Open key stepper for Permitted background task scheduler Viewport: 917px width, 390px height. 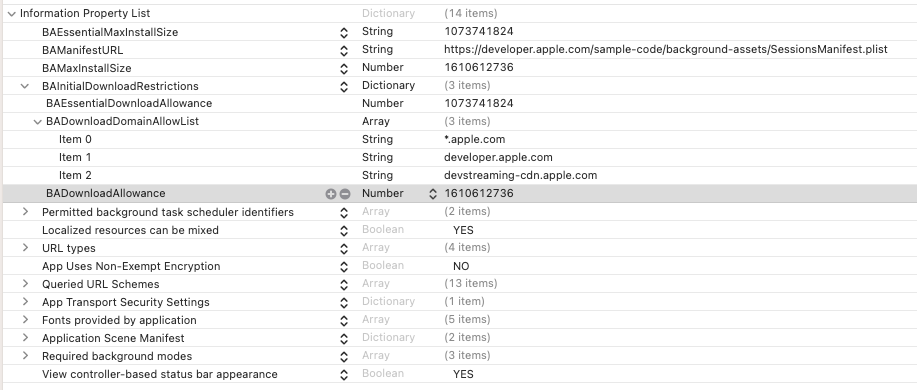tap(344, 213)
